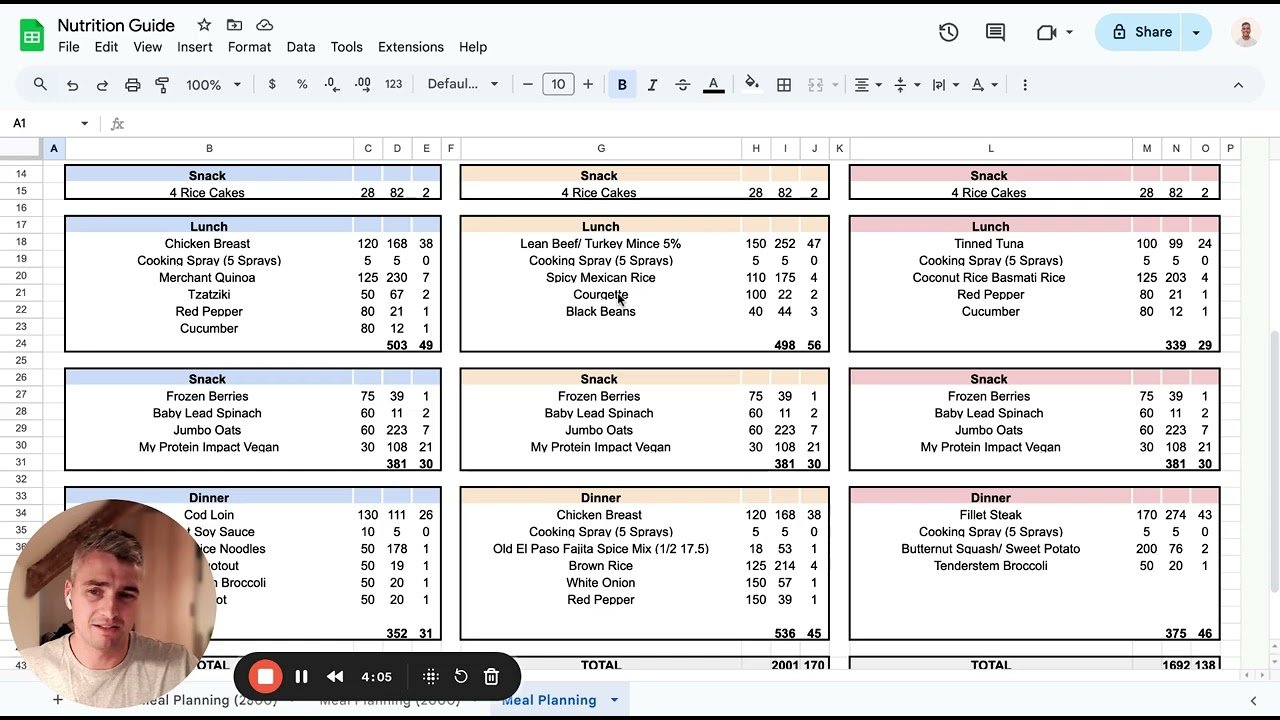
Task: Click the Share button
Action: [1141, 32]
